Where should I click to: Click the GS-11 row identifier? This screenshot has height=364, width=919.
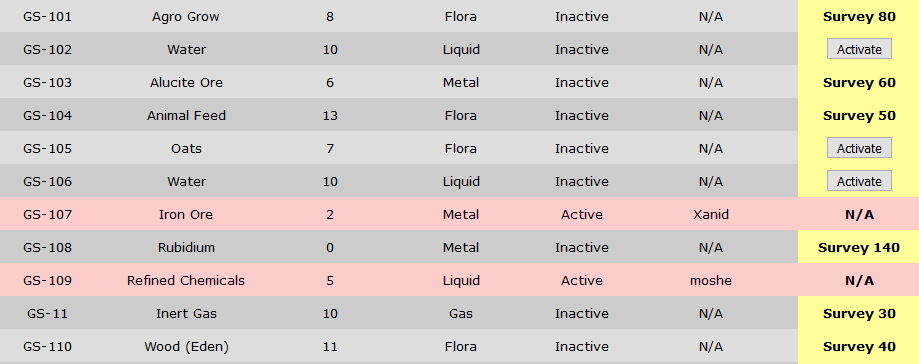click(x=47, y=314)
